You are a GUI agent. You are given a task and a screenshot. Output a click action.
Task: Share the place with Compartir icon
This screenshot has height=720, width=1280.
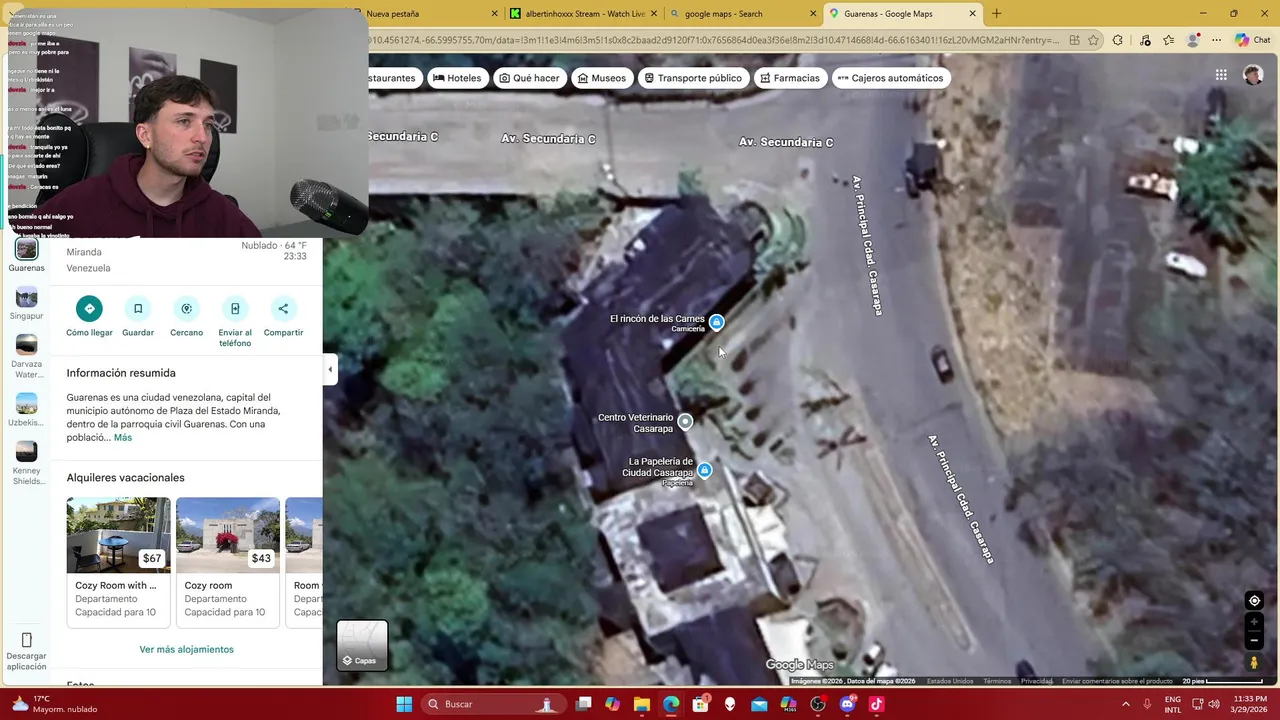tap(283, 309)
